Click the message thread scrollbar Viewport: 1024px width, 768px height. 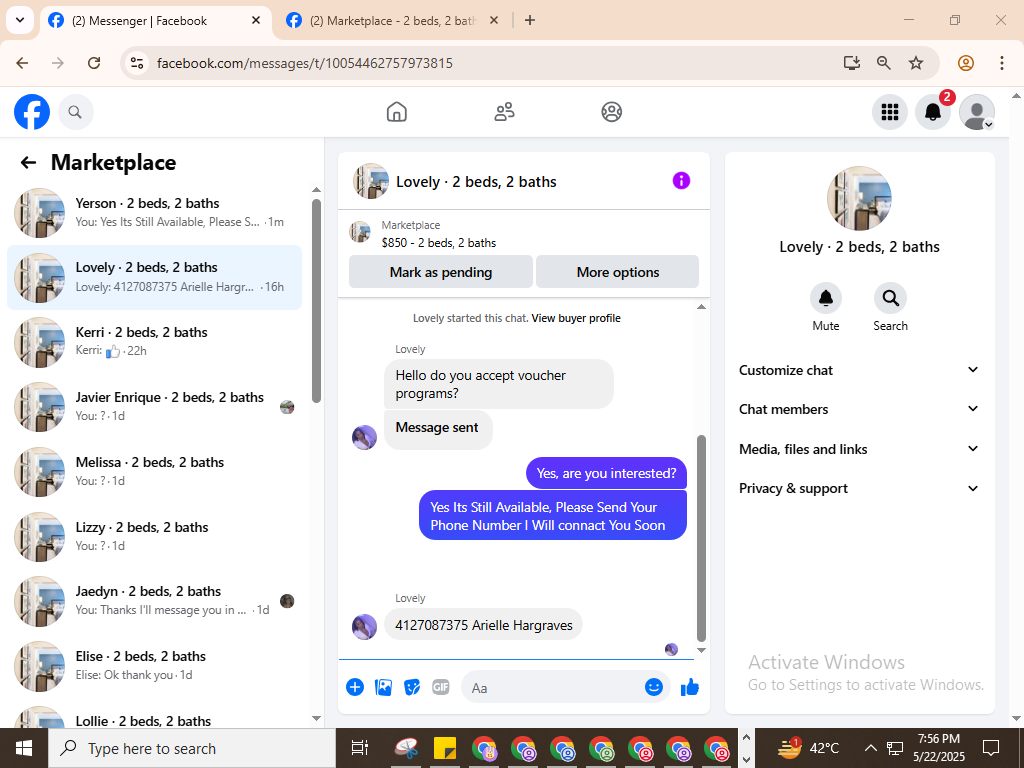(x=701, y=539)
